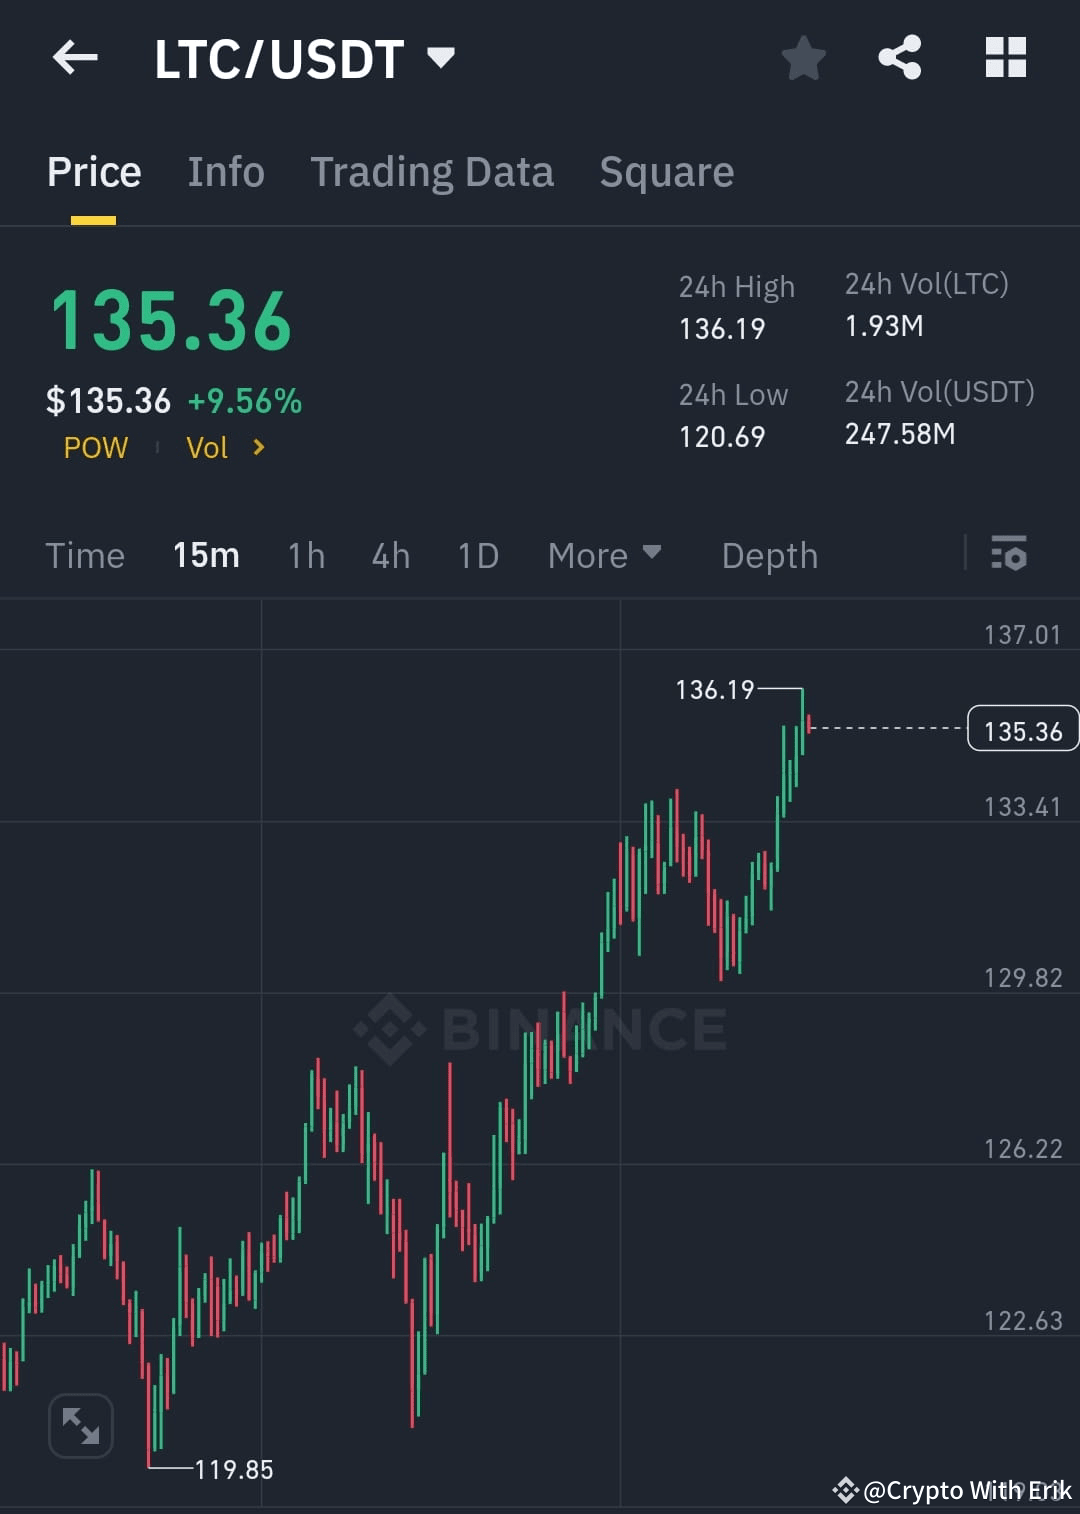Select the 4h timeframe option
Screen dimensions: 1080x1514
pos(390,555)
